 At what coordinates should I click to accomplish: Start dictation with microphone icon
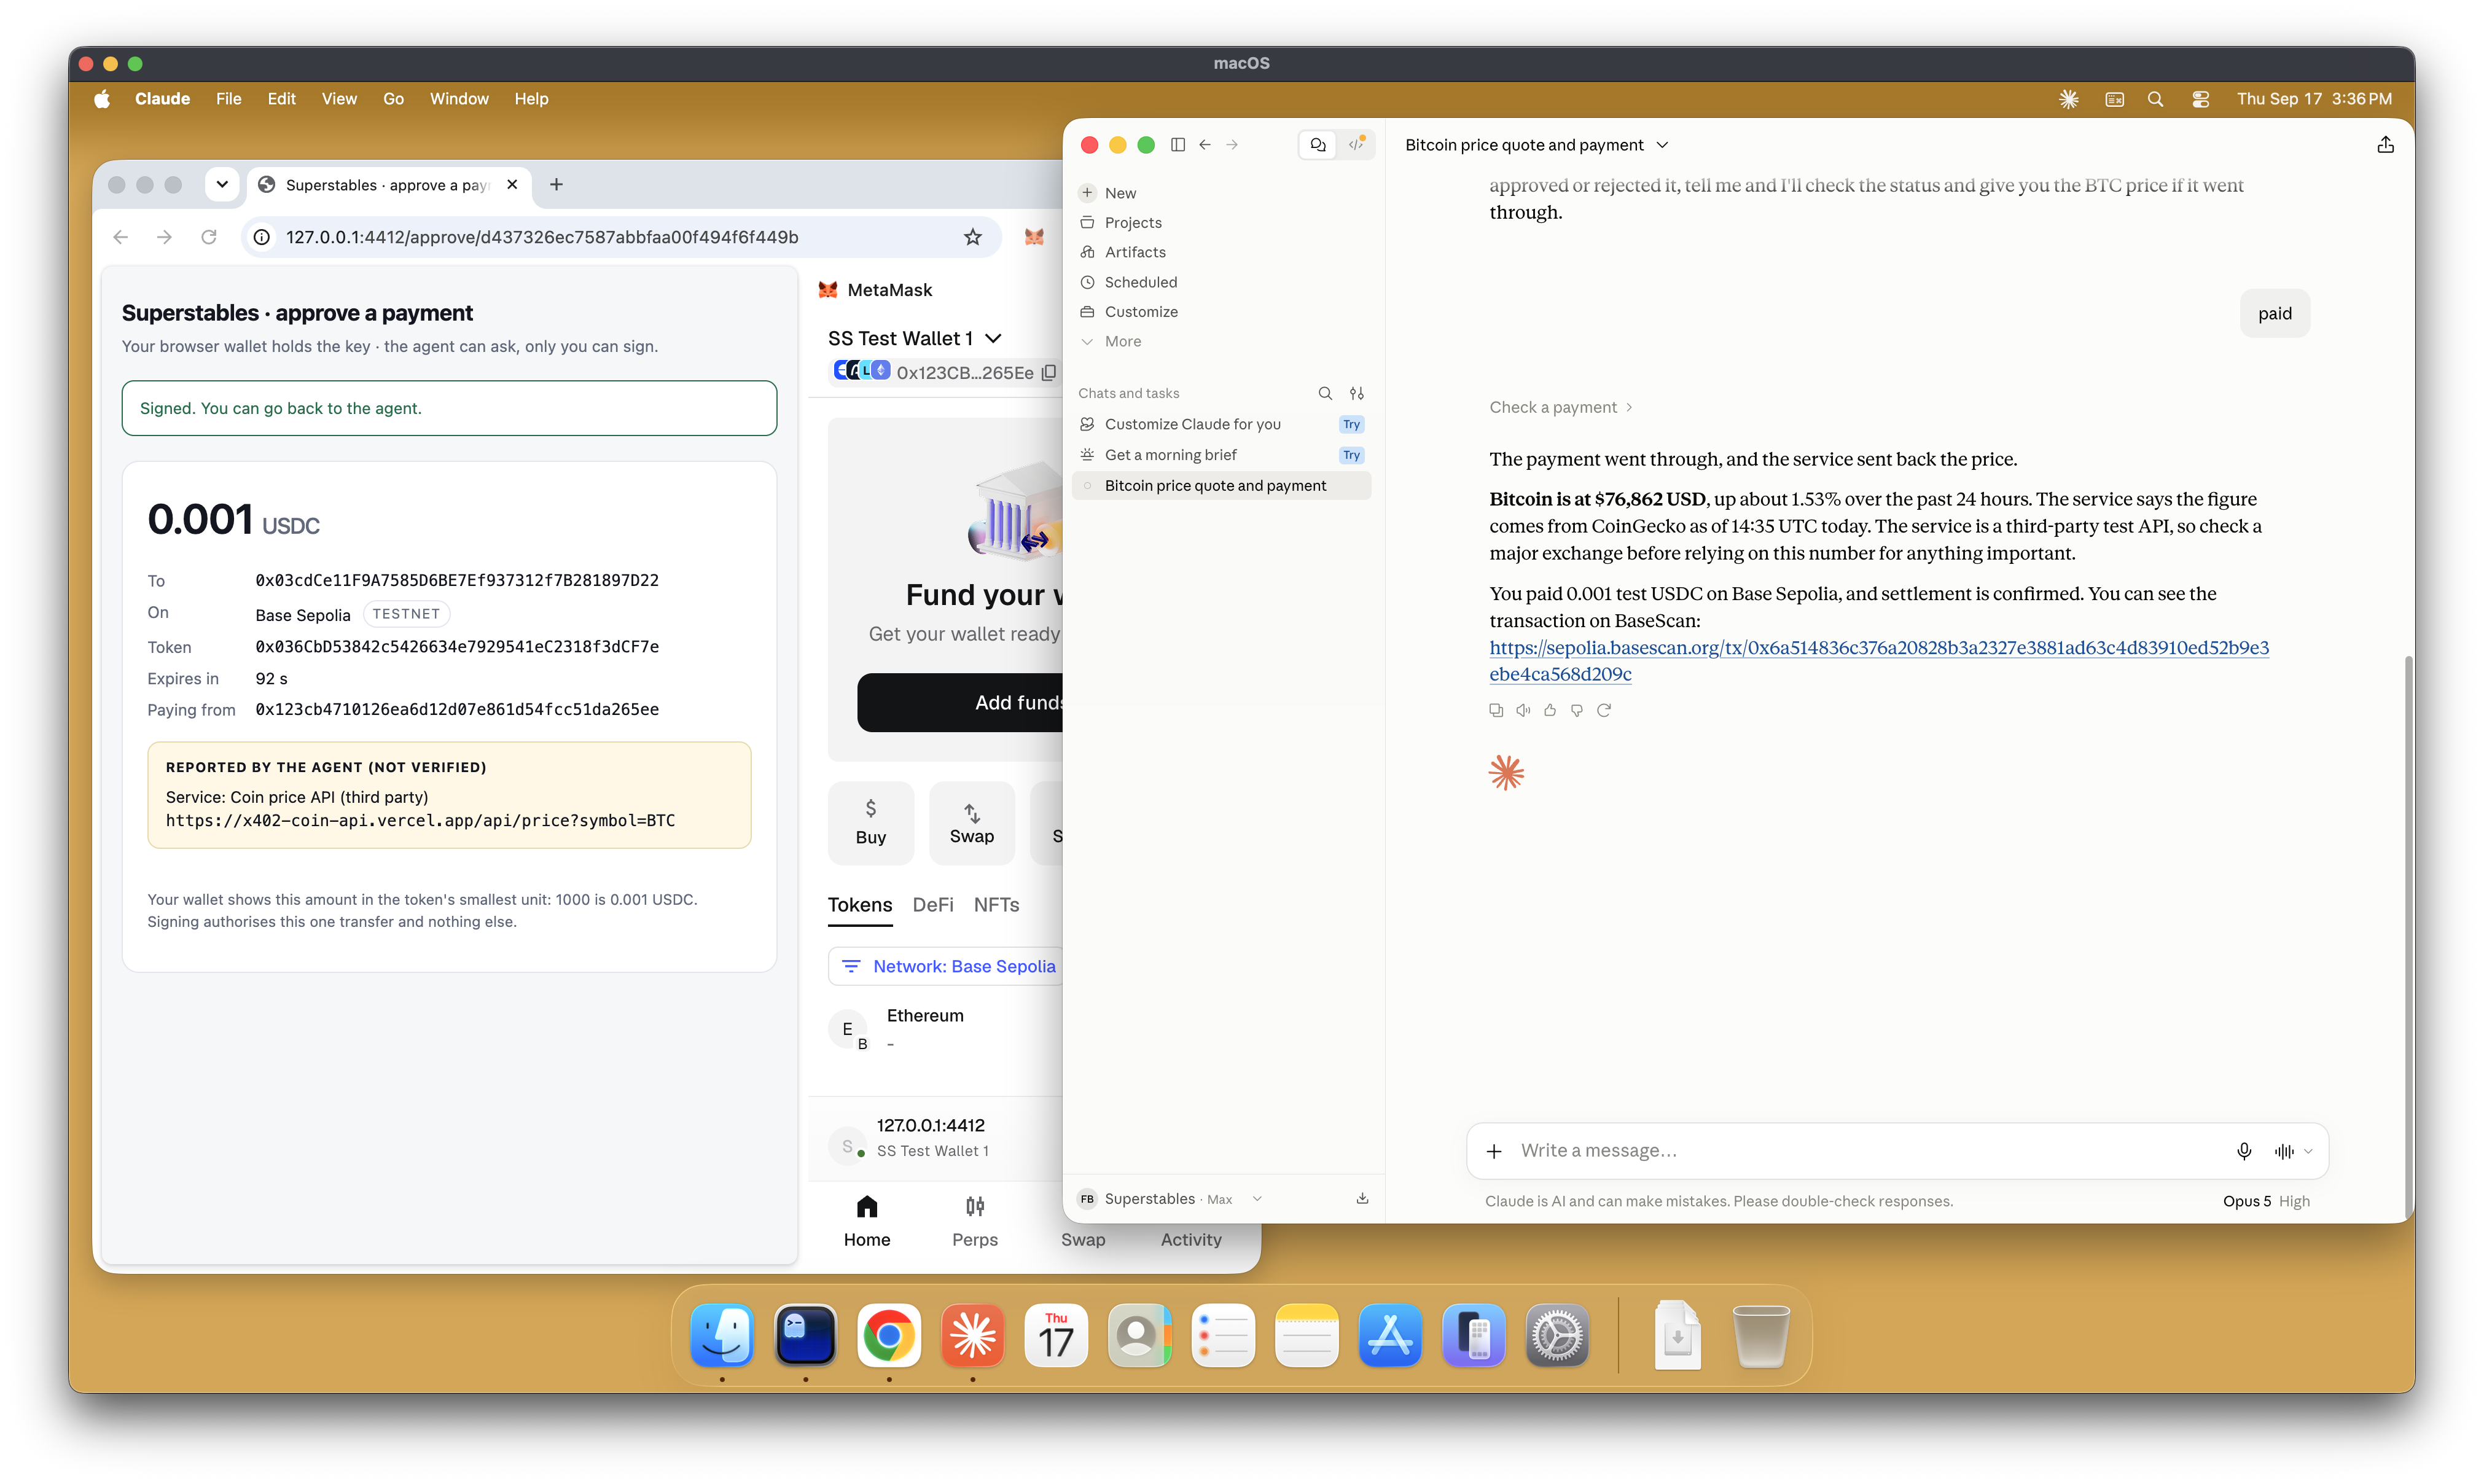pyautogui.click(x=2244, y=1151)
